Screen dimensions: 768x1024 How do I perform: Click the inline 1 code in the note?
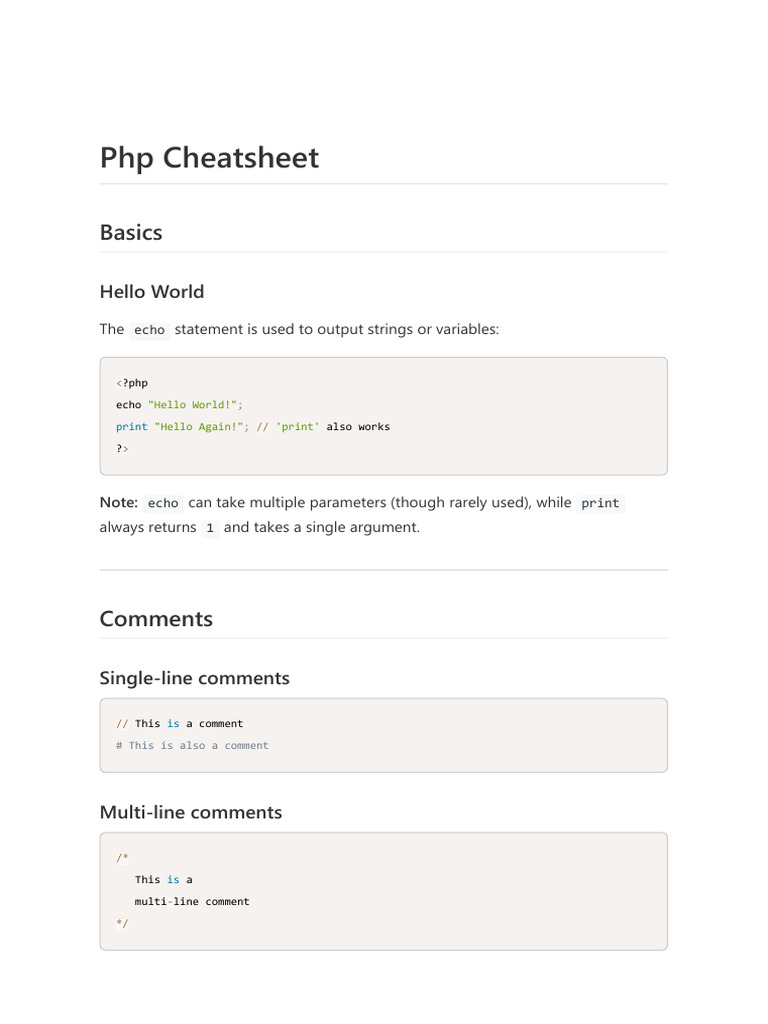click(x=210, y=528)
